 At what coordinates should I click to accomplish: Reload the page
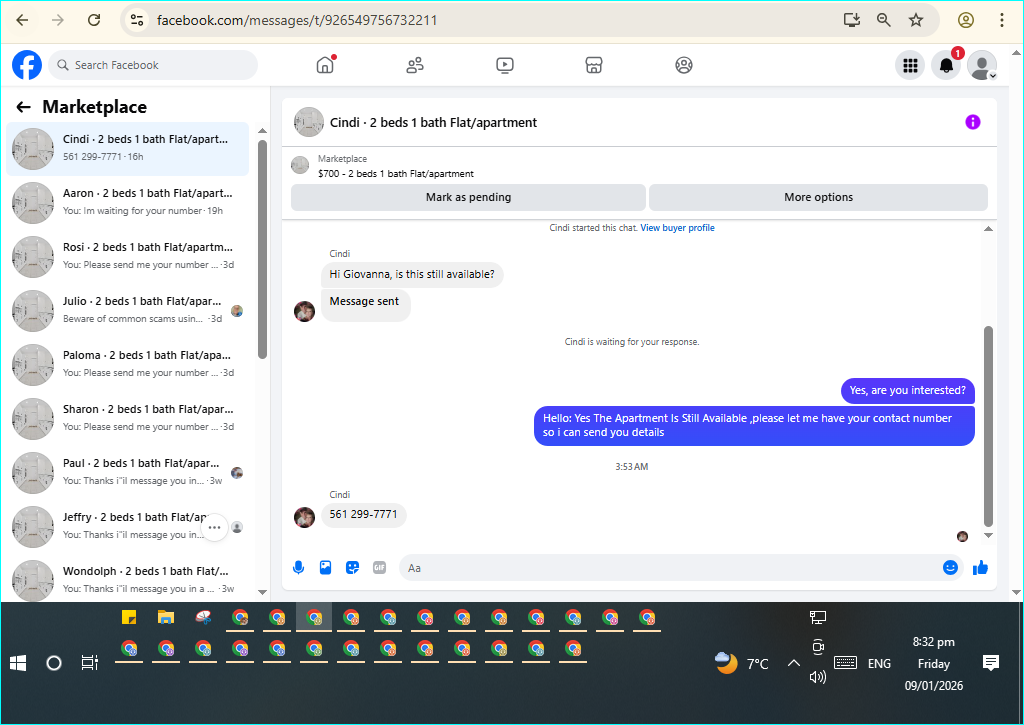tap(94, 20)
